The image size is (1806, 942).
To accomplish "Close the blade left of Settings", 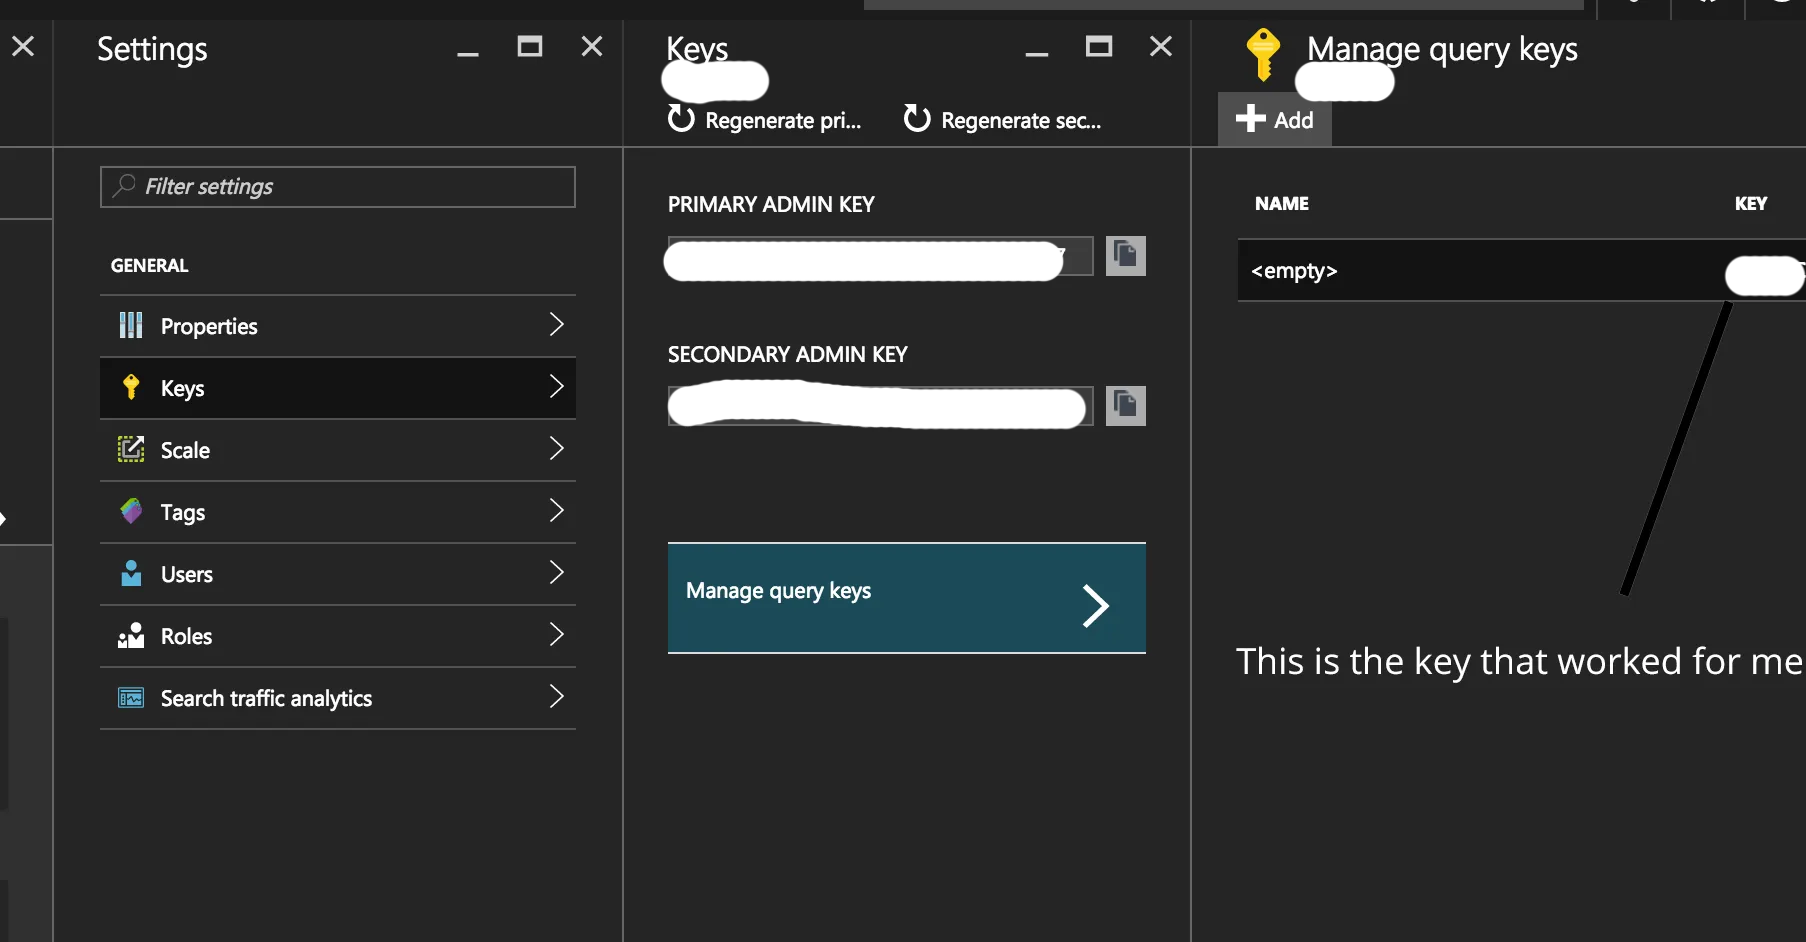I will 23,46.
